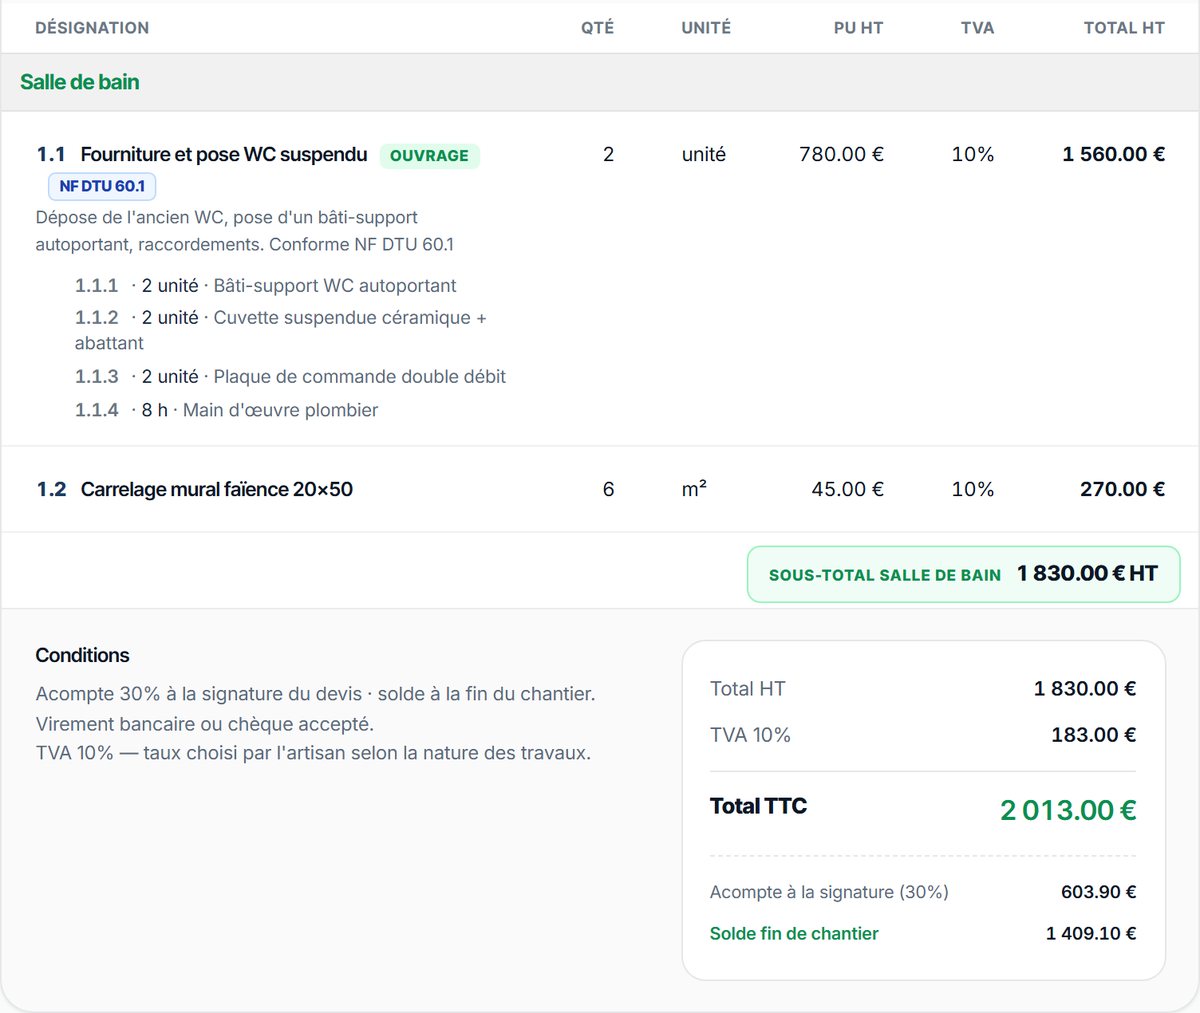Click unit price 45.00 €

pos(847,489)
